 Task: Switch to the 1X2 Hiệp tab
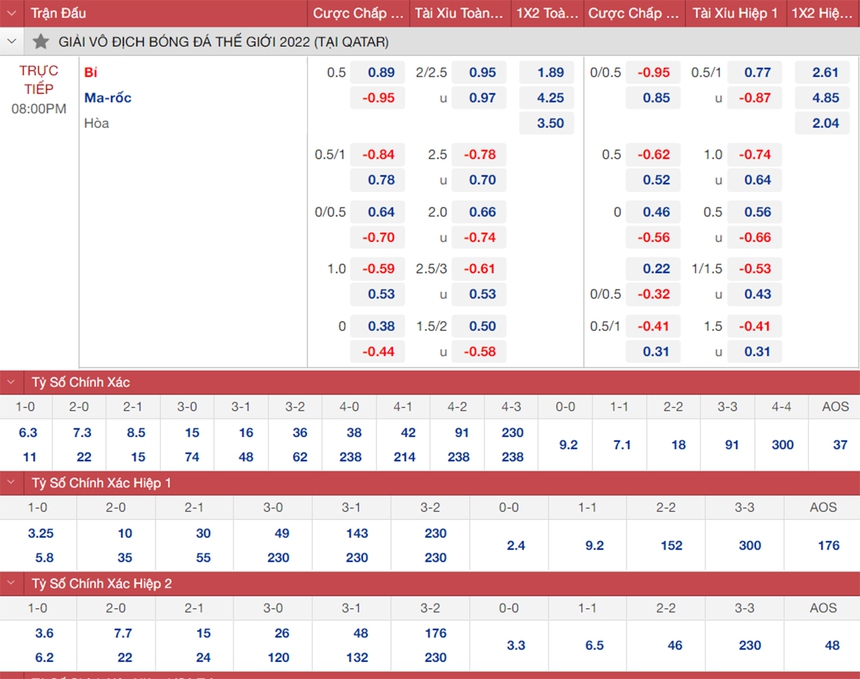[x=823, y=13]
